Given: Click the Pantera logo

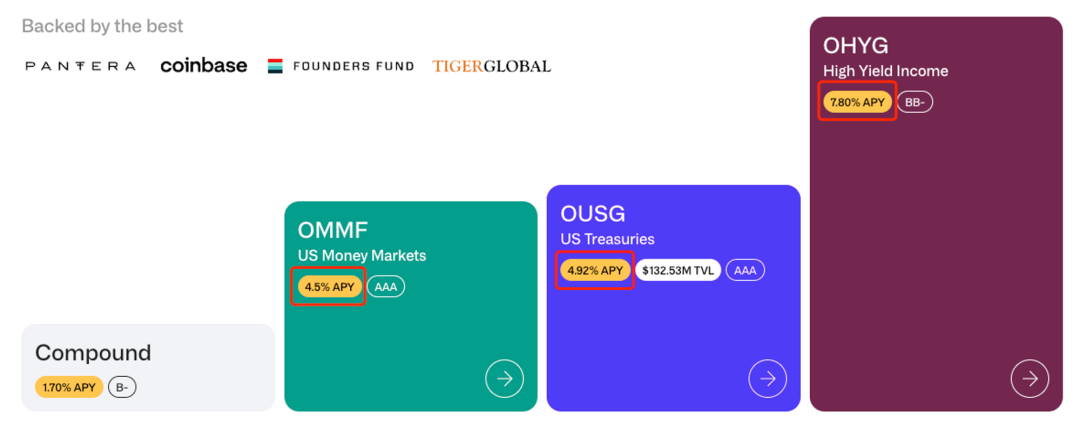Looking at the screenshot, I should pos(80,66).
